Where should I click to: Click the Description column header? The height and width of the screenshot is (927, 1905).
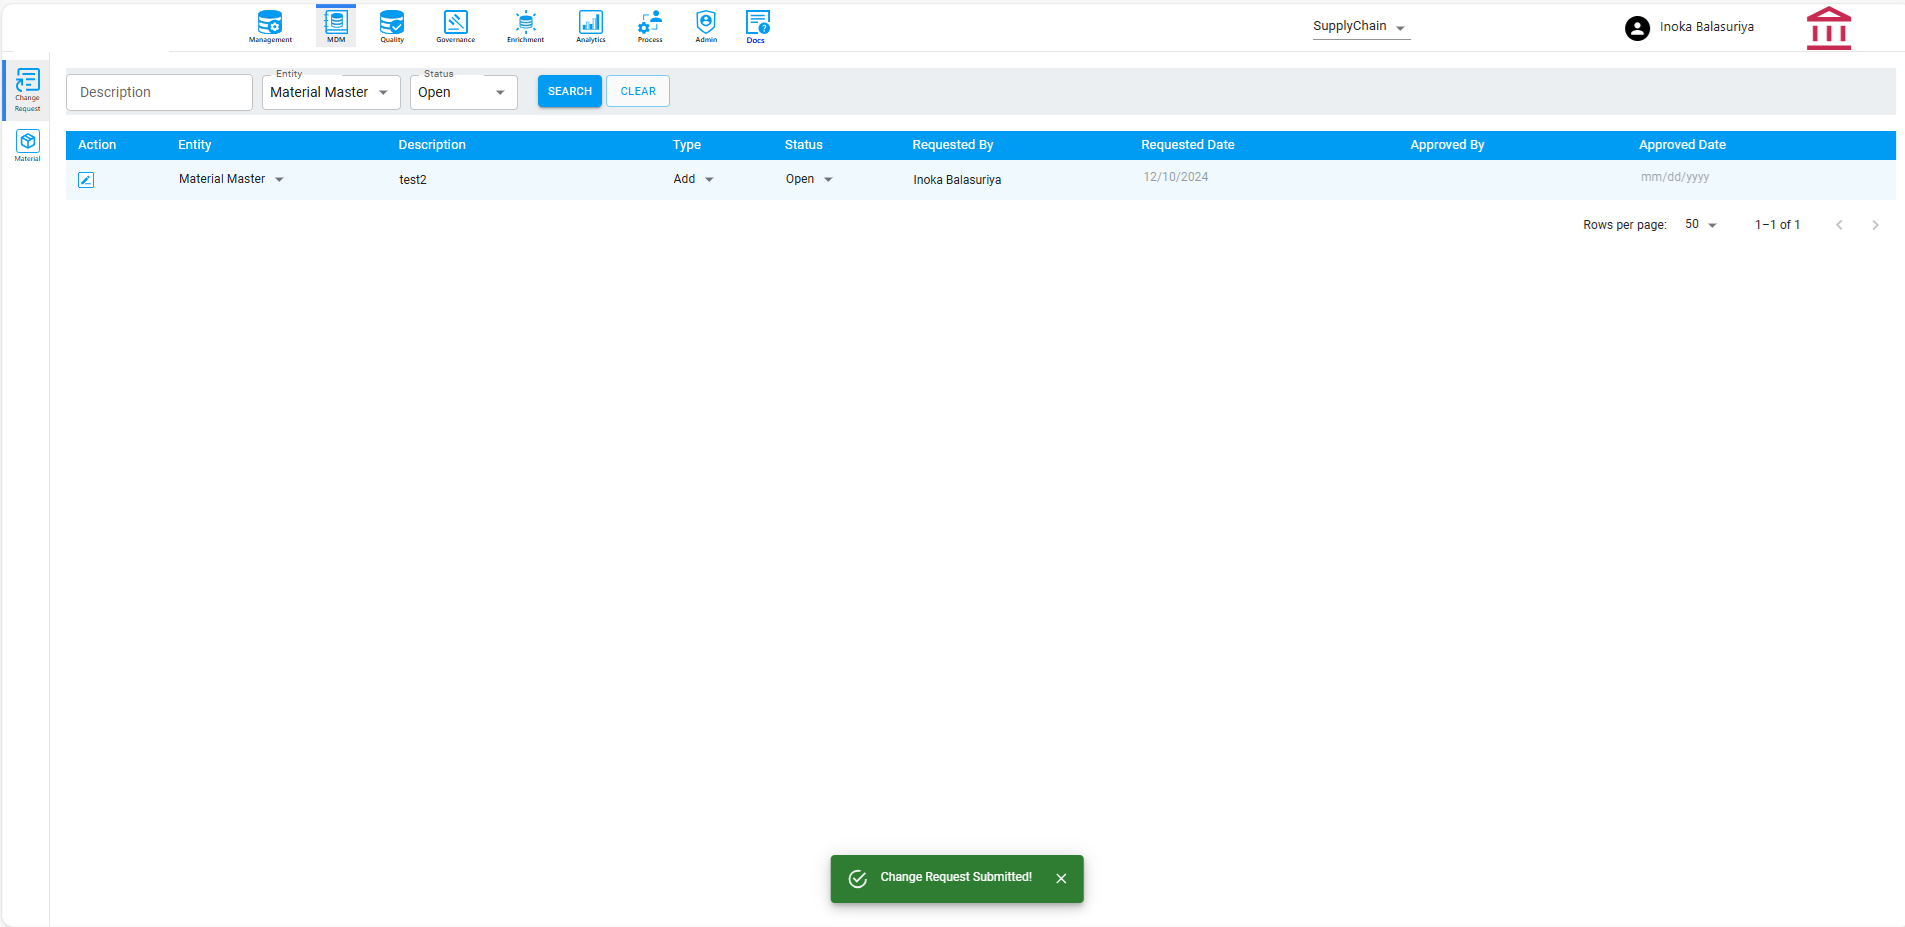[432, 145]
